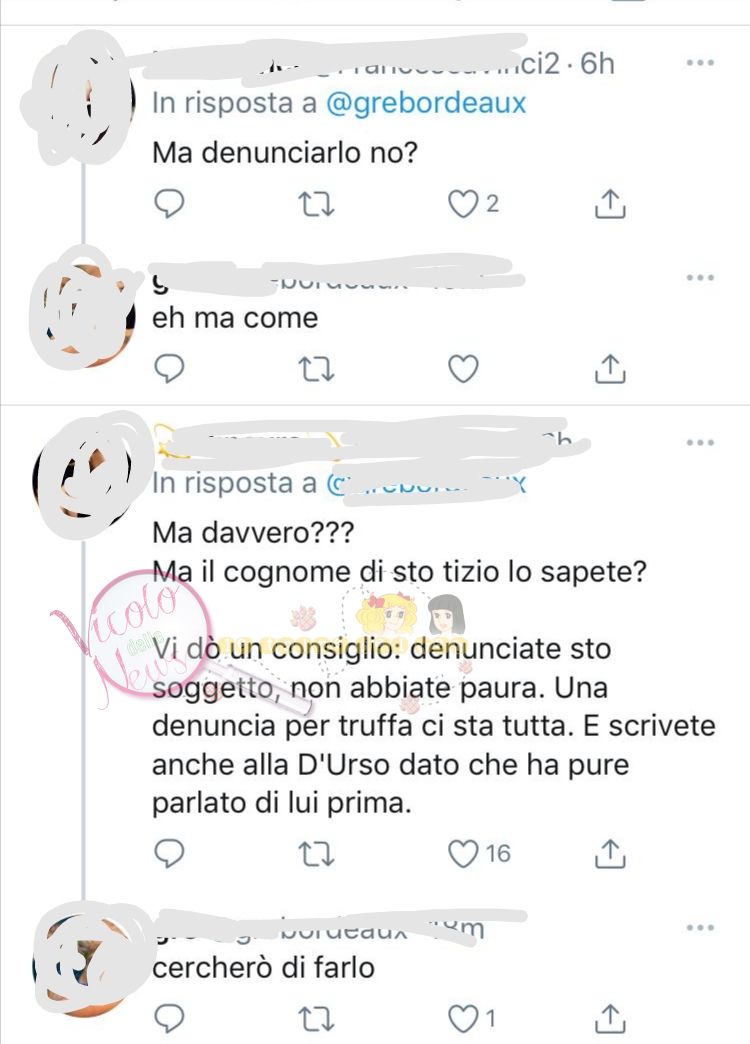Viewport: 750px width, 1044px height.
Task: Open more options for 'Ma davvero???' tweet
Action: (x=700, y=442)
